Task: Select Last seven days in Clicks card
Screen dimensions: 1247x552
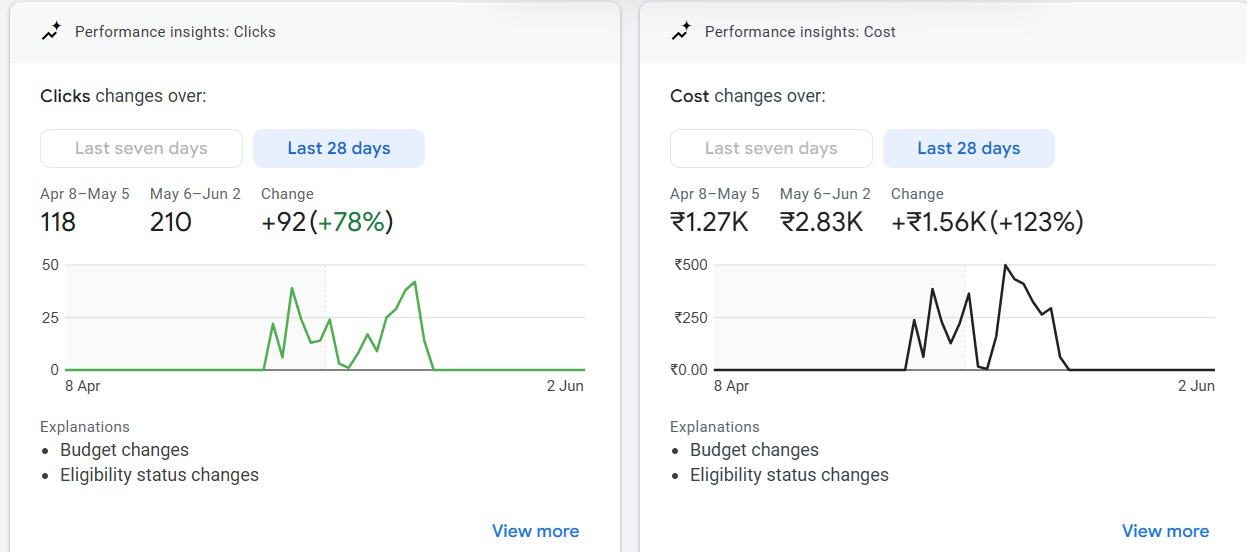Action: (x=141, y=148)
